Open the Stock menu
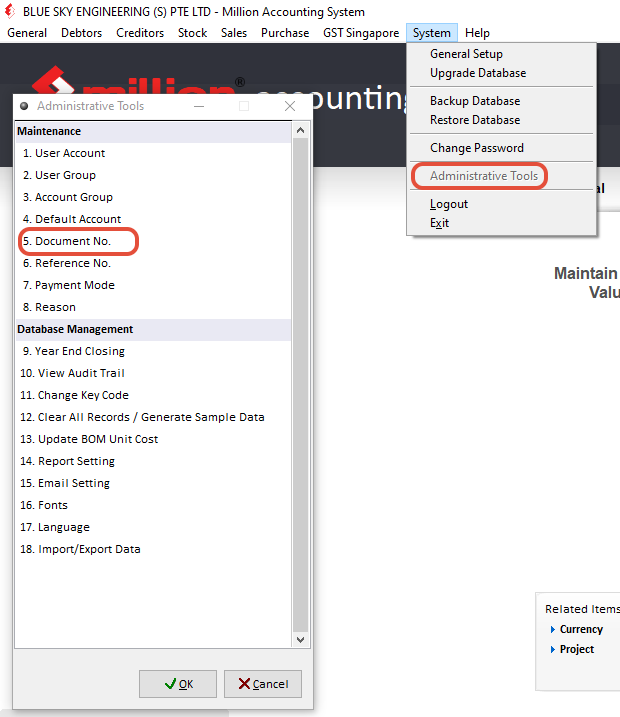The width and height of the screenshot is (620, 717). [x=192, y=33]
